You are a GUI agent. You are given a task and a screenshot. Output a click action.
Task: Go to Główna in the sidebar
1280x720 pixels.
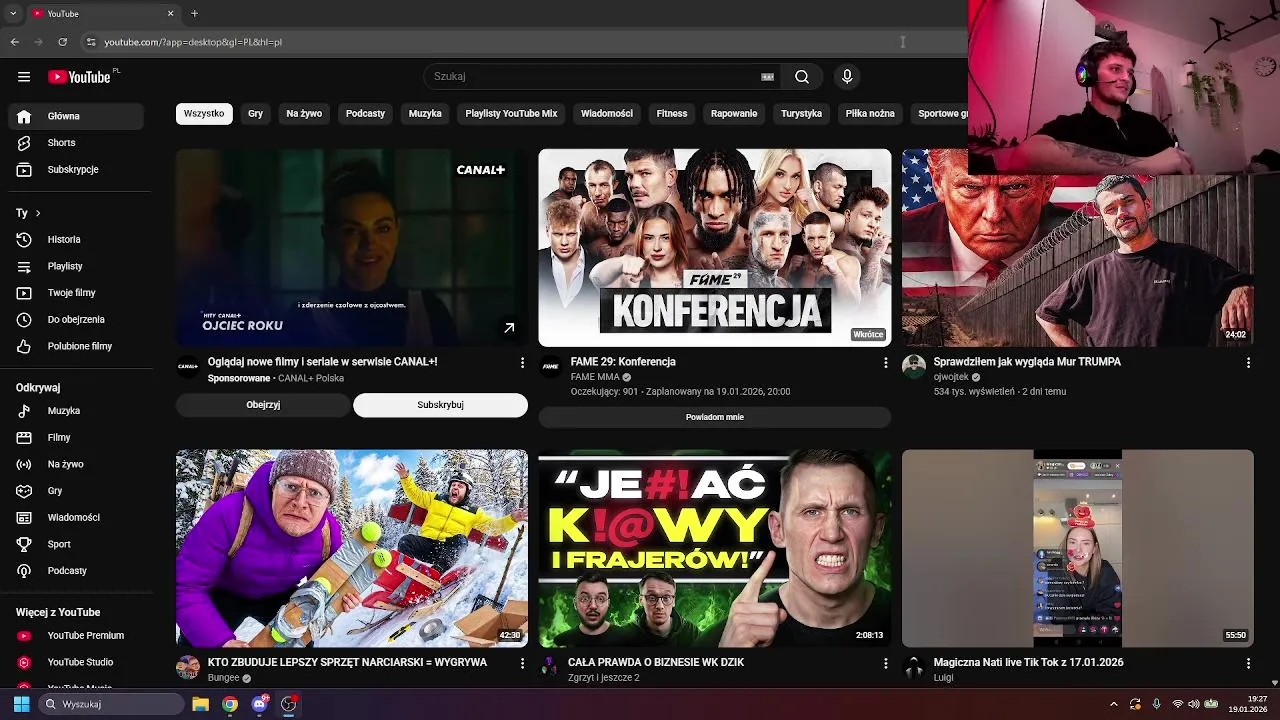point(76,116)
